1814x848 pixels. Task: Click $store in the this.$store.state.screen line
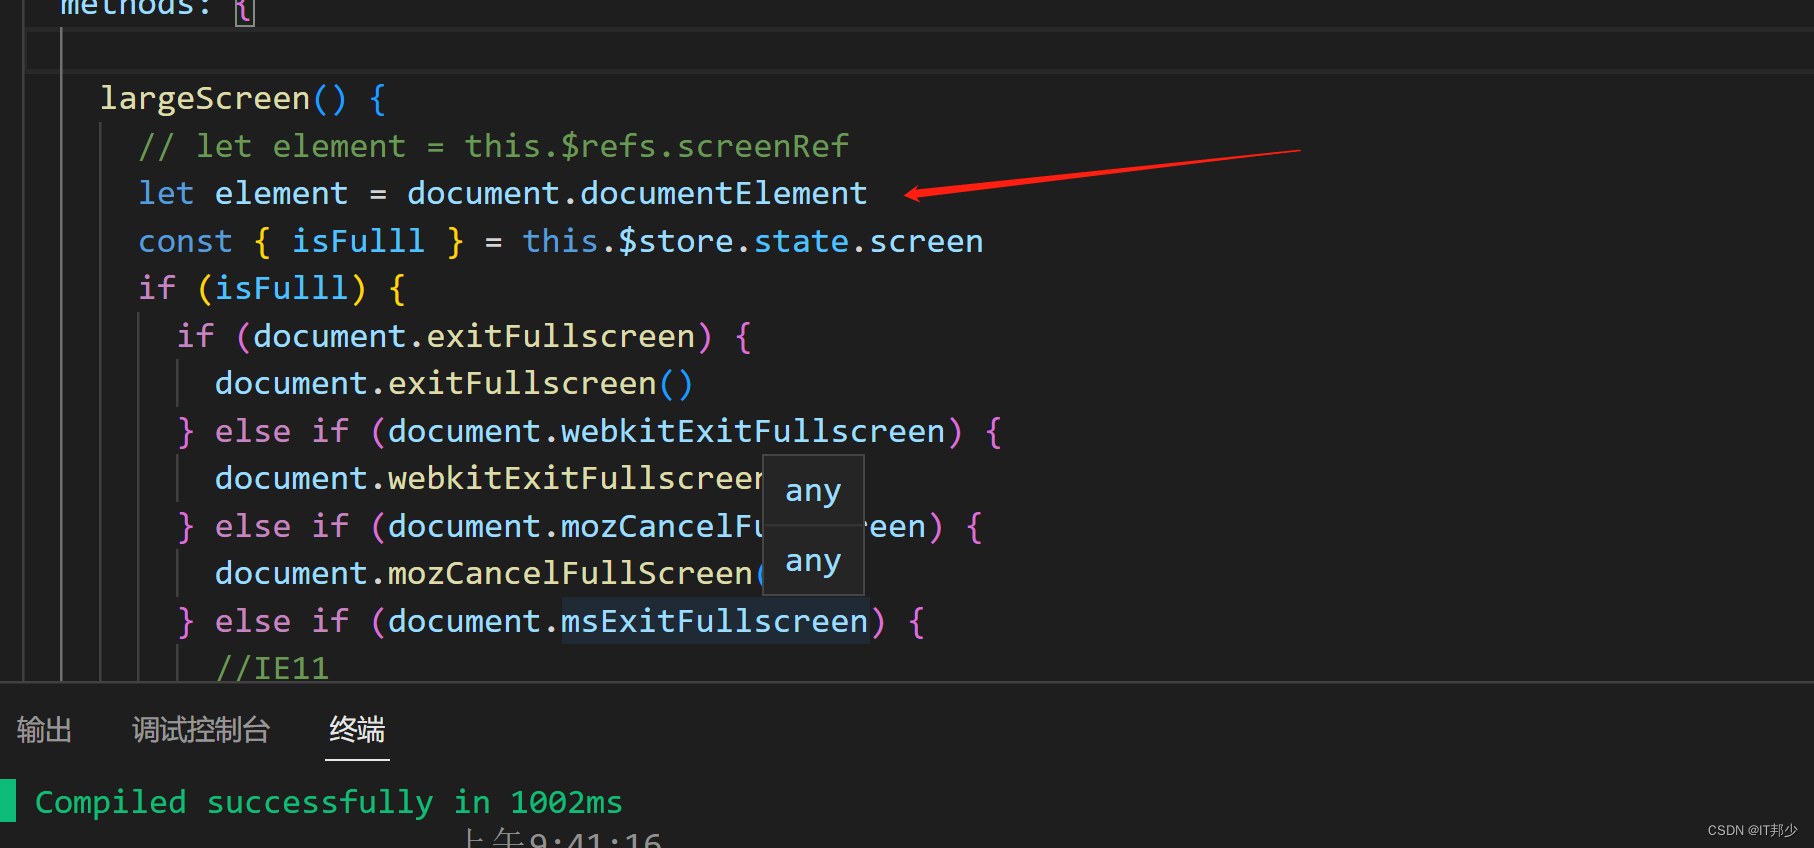click(676, 241)
